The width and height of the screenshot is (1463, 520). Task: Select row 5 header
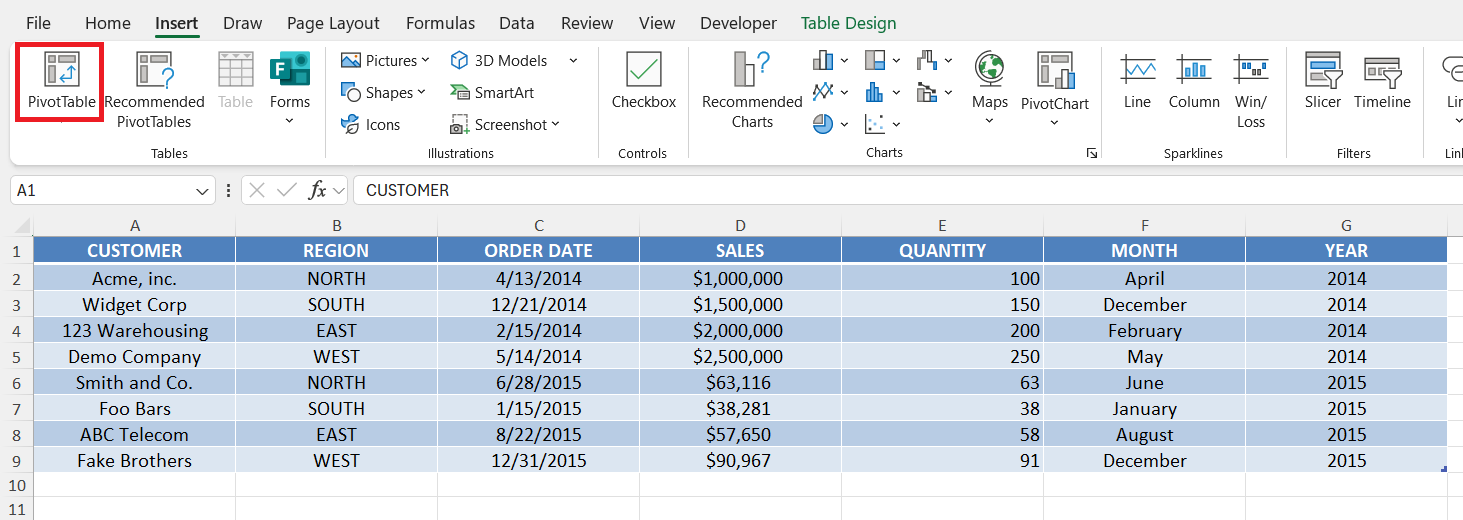point(16,357)
